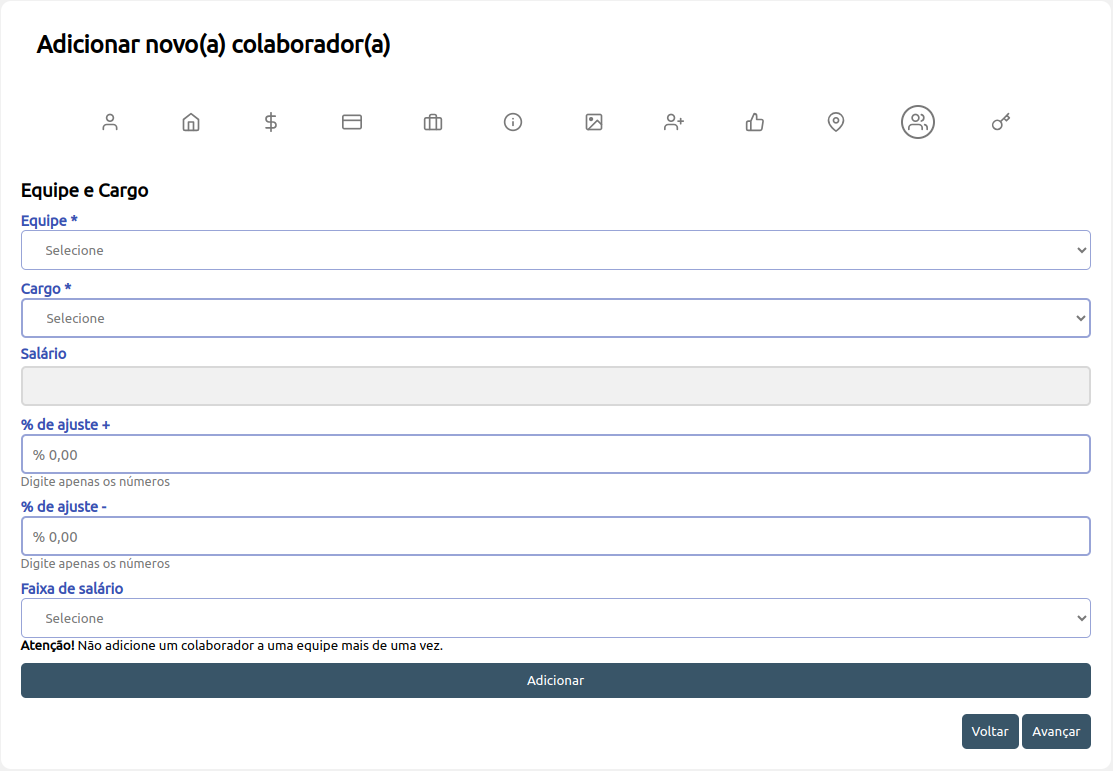Open the map pin location step icon
The height and width of the screenshot is (771, 1113).
pos(836,122)
